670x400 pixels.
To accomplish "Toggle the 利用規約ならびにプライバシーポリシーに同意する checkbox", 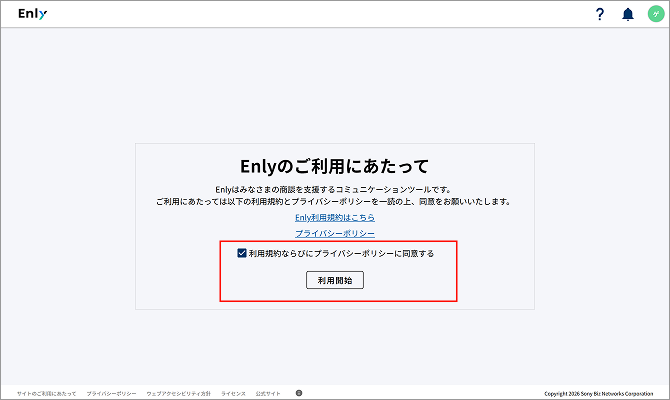I will tap(242, 253).
